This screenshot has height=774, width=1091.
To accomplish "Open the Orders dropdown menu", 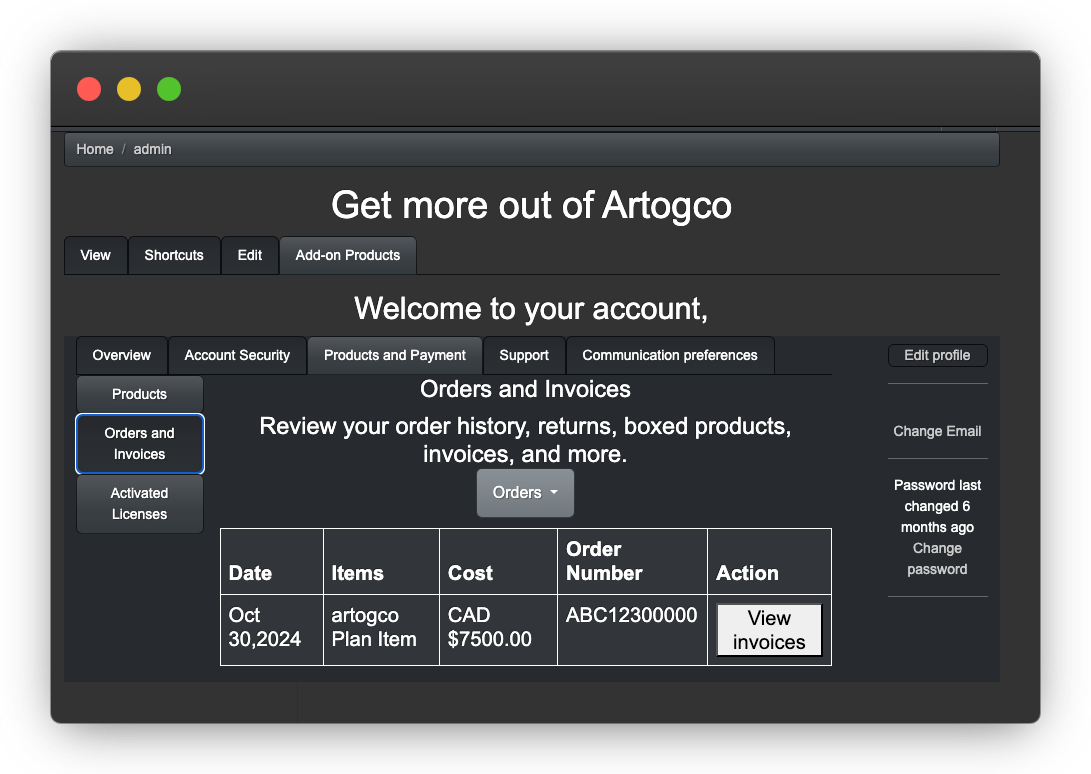I will [x=525, y=493].
